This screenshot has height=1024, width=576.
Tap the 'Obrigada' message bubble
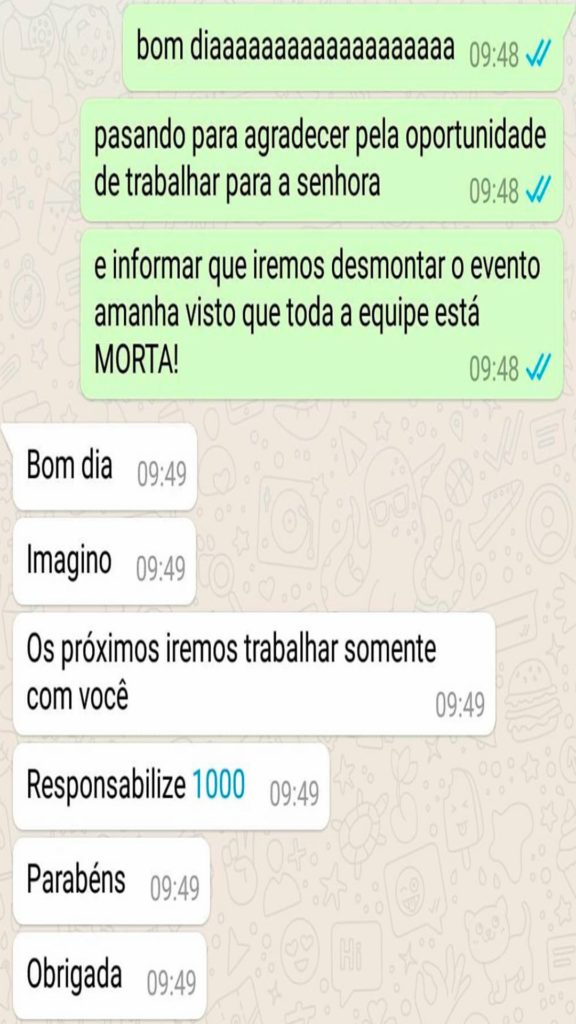point(110,976)
